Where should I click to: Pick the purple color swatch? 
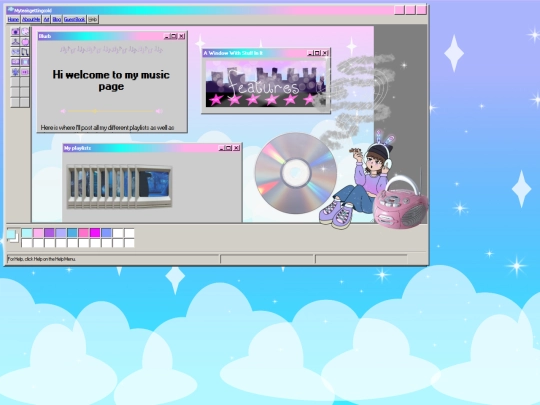(50, 233)
